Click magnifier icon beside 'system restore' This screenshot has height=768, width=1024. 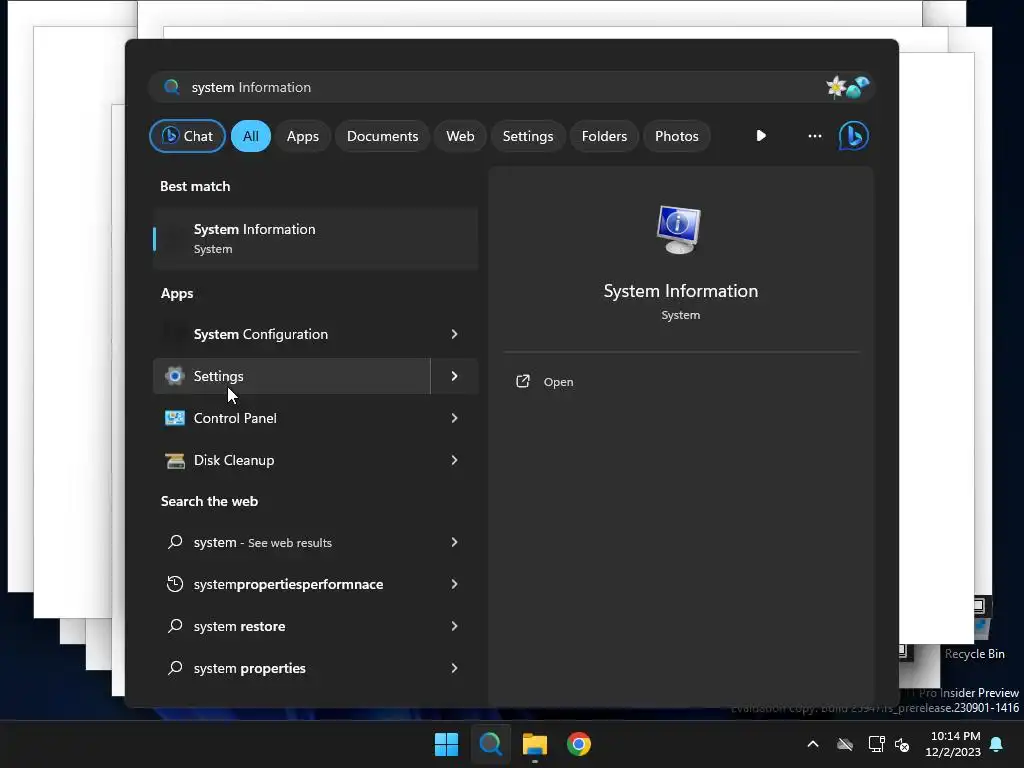(x=174, y=626)
